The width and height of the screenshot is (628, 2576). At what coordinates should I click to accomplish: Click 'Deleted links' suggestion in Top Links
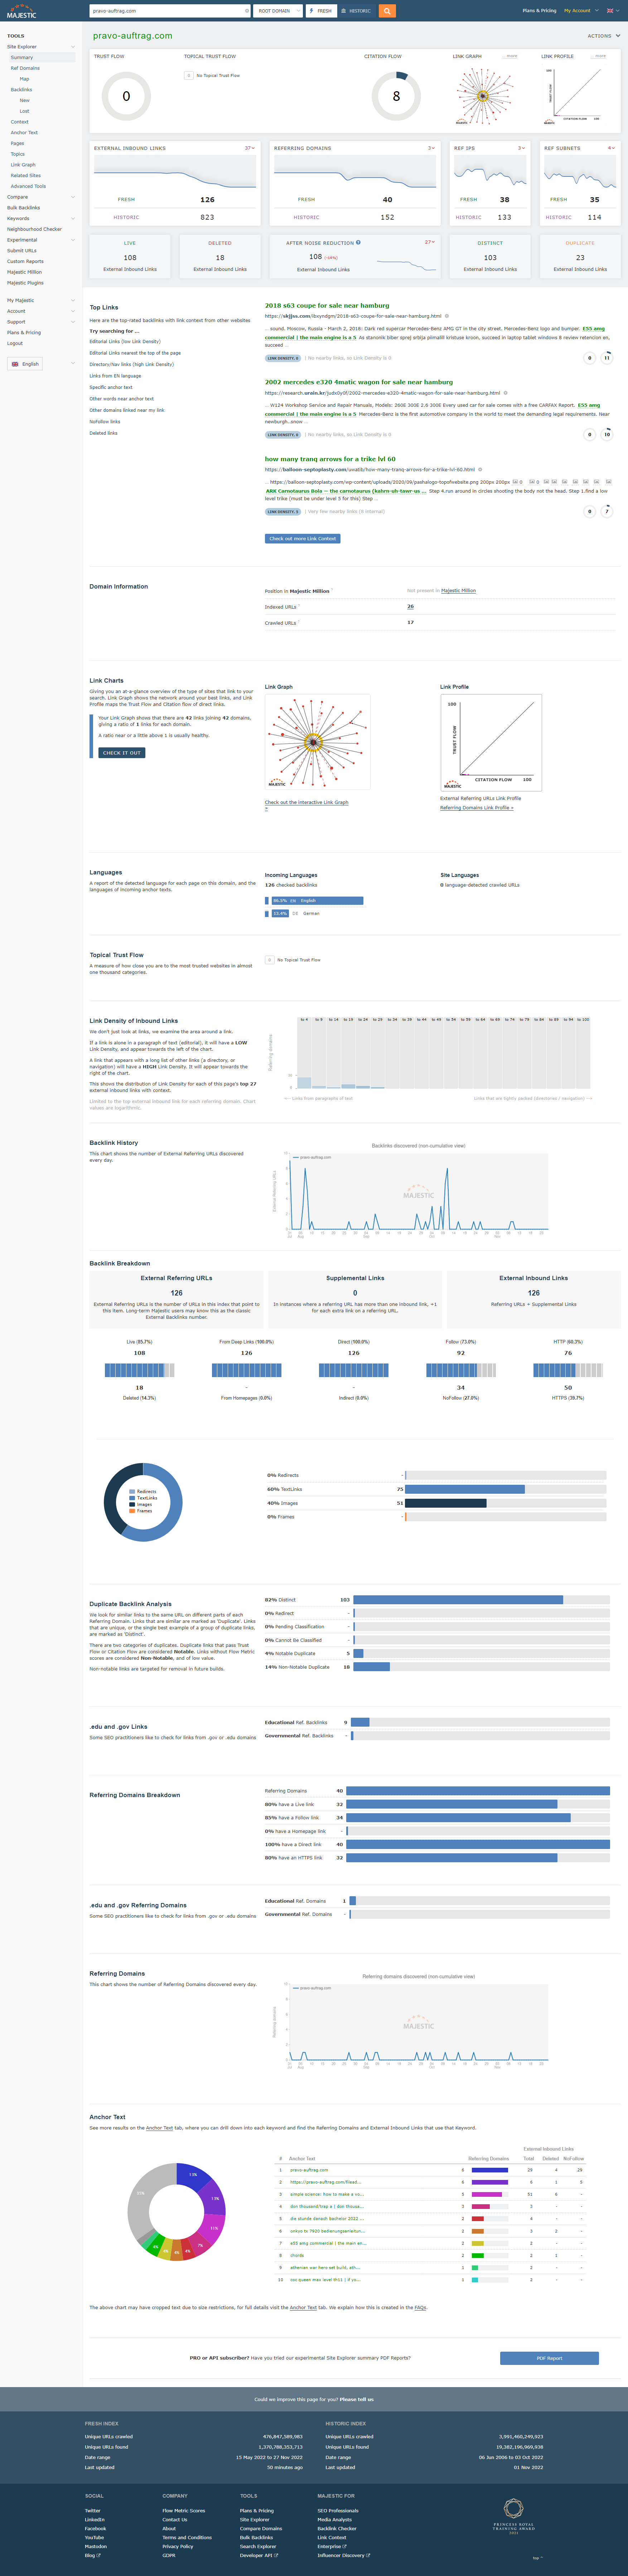coord(103,433)
